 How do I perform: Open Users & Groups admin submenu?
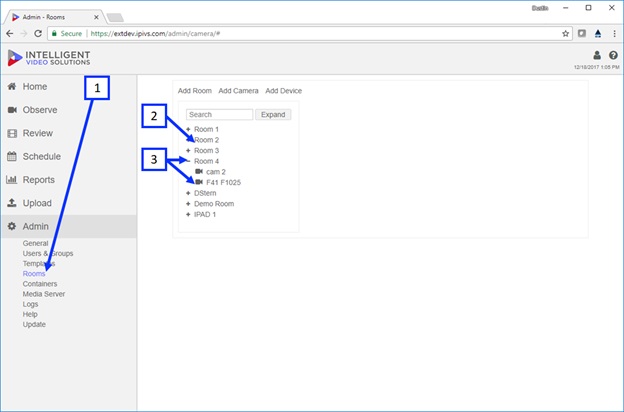click(48, 254)
